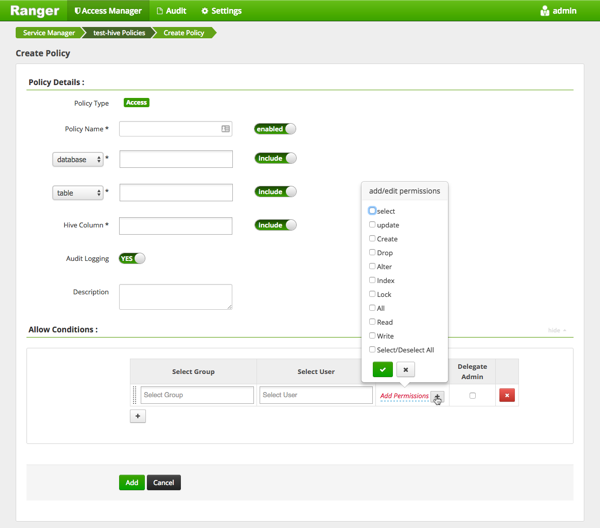Collapse Allow Conditions with hide link
Screen dimensions: 600x528
[557, 330]
